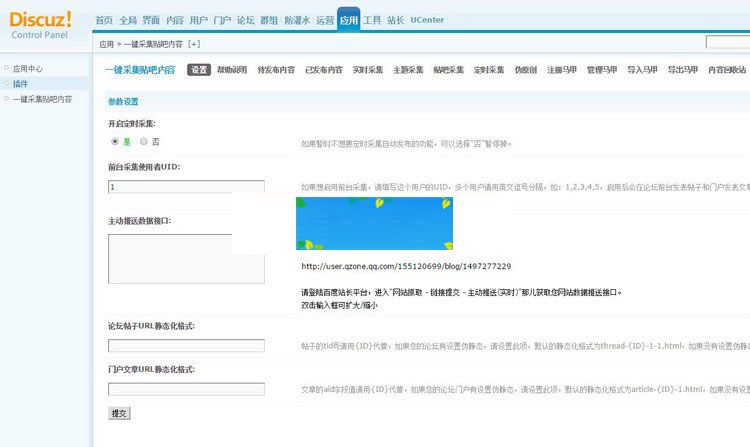Click the 主动推送数据接口 text area

(186, 258)
